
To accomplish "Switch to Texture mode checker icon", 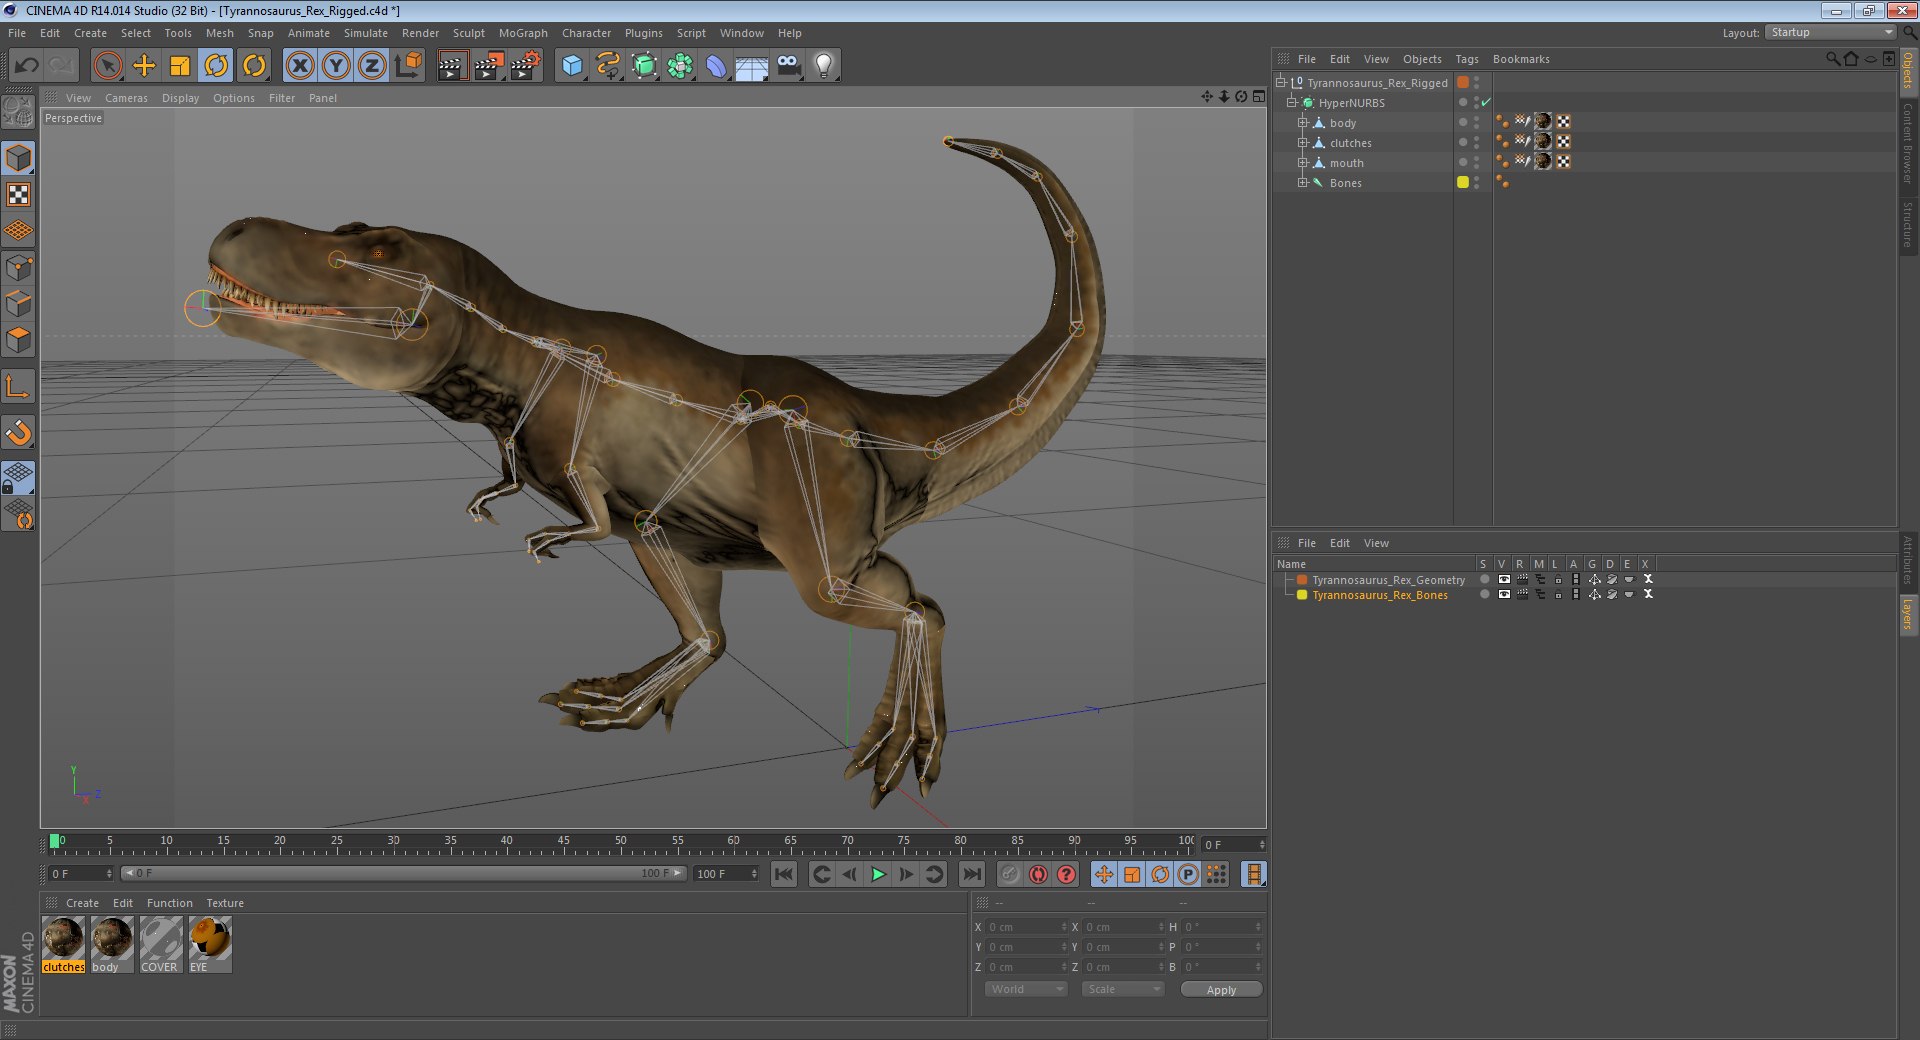I will tap(19, 194).
